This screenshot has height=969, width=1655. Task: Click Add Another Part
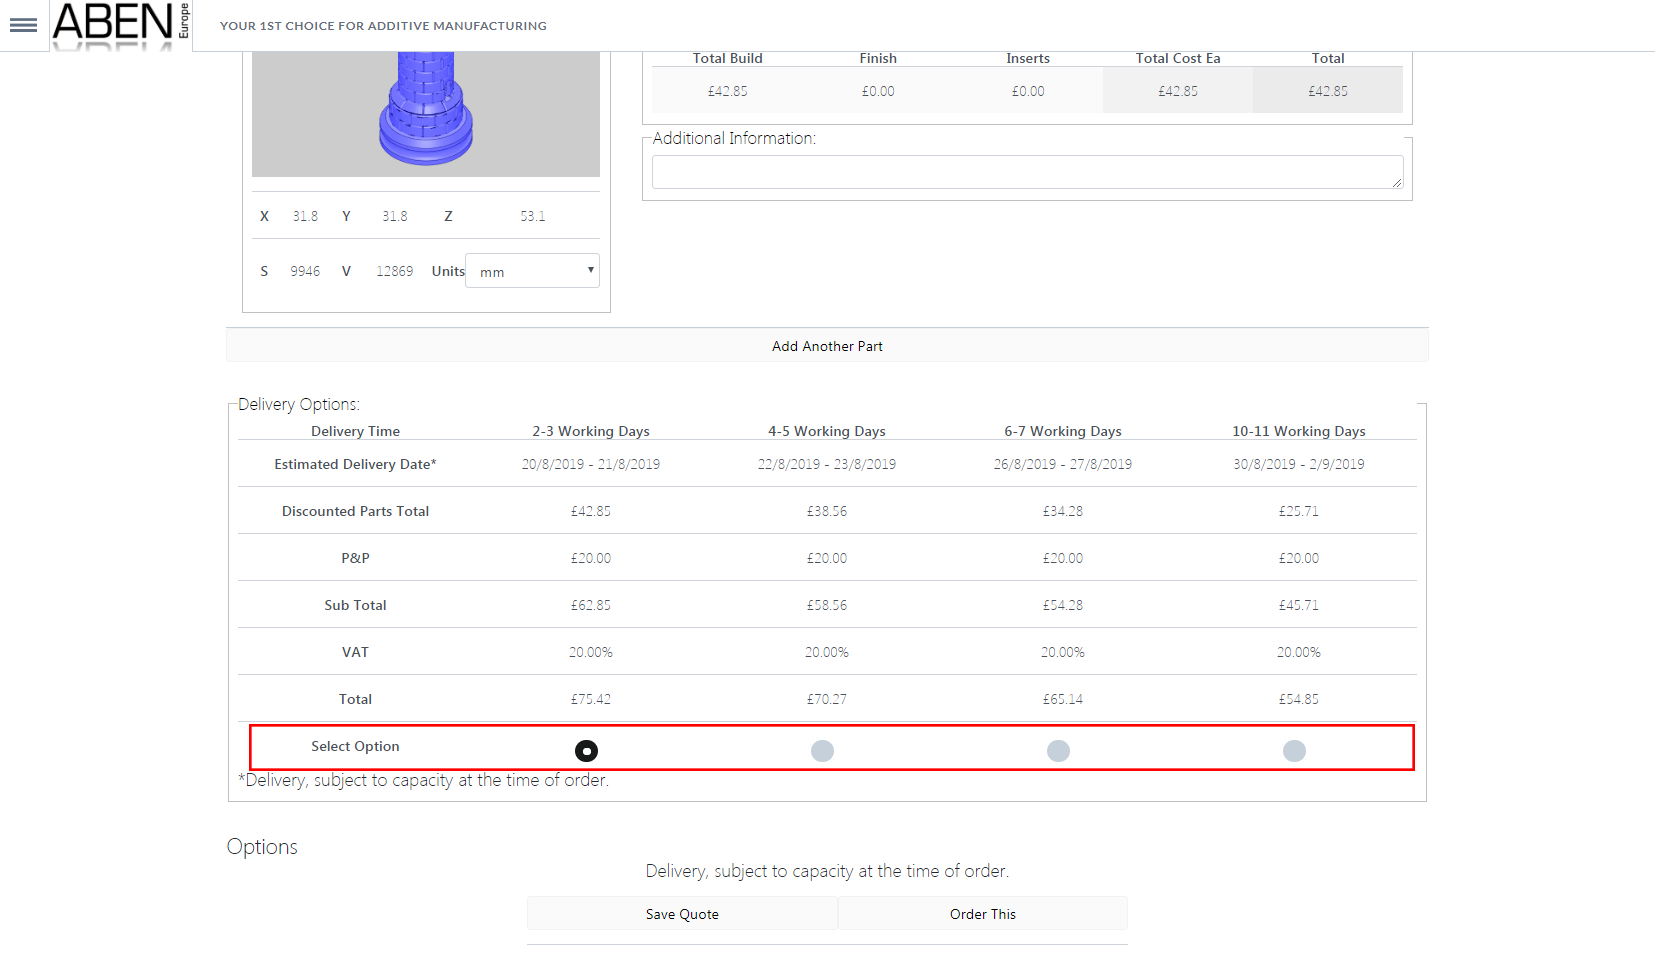pos(827,346)
